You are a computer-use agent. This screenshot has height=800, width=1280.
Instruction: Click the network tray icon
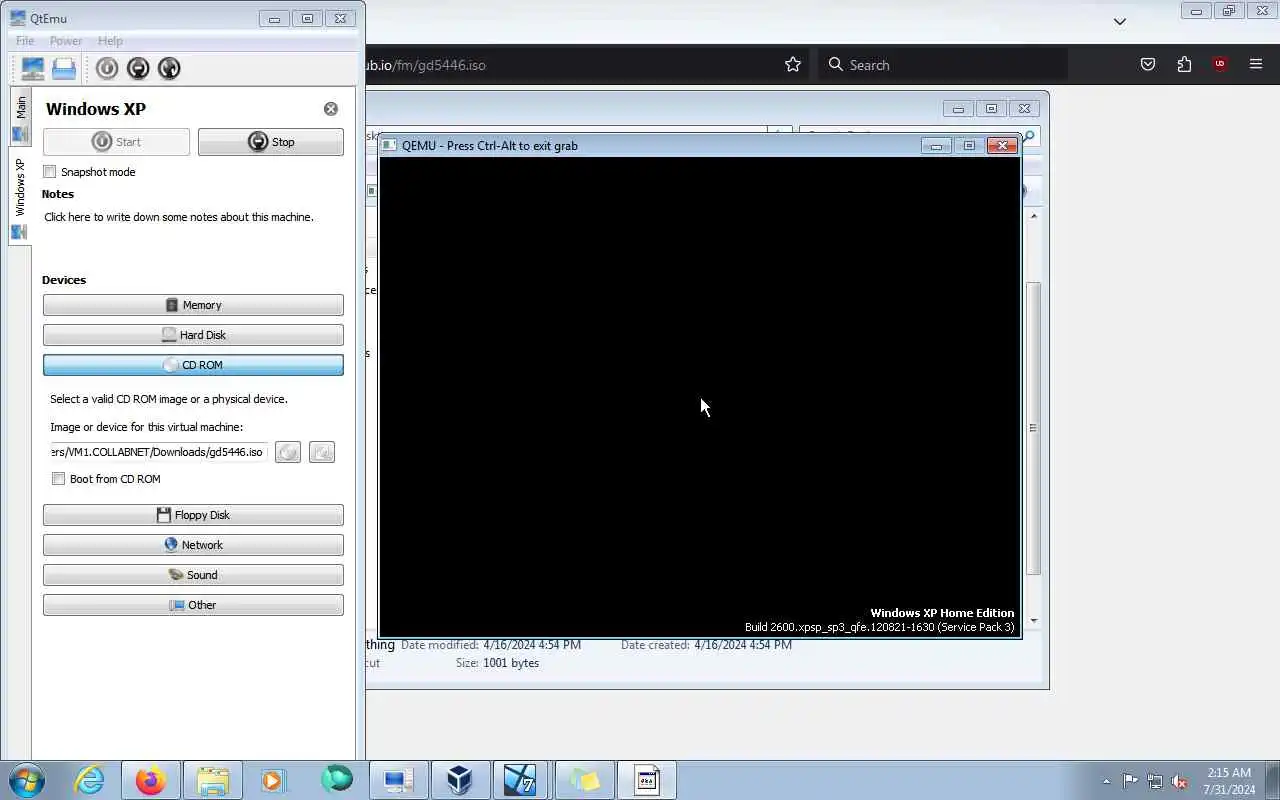point(1155,781)
